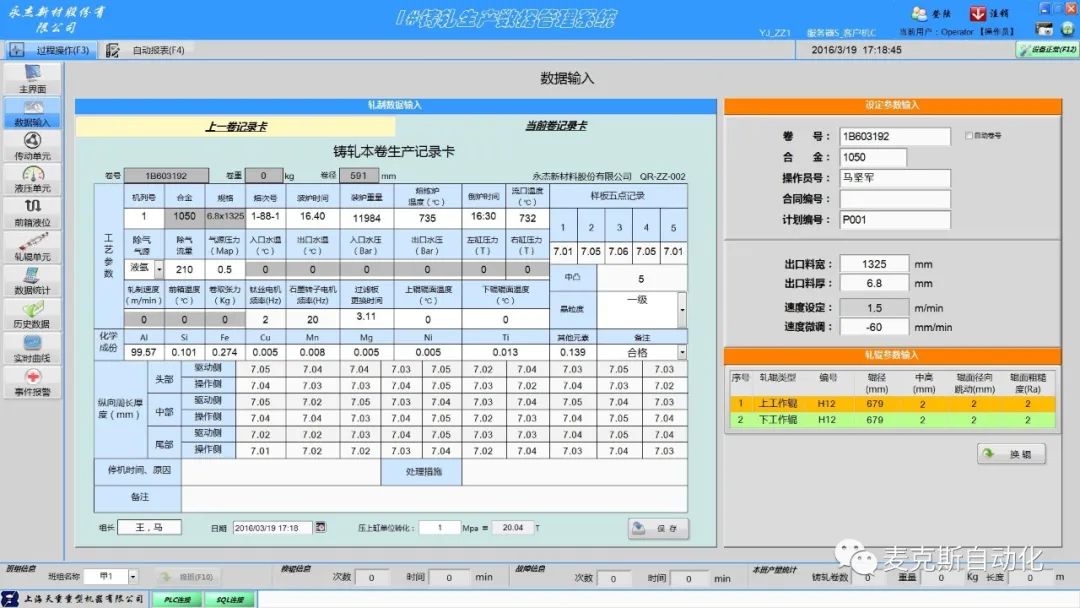
Task: Click the 注销 logout button
Action: point(989,14)
